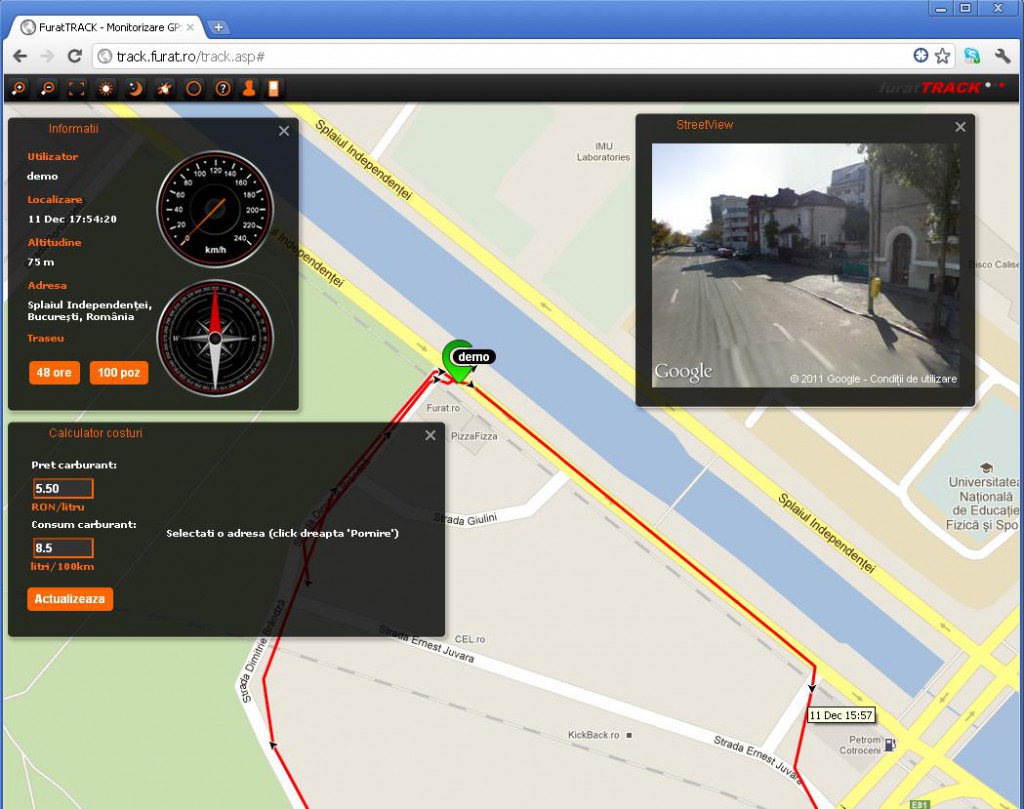Screen dimensions: 1024x809
Task: Click the StreetView photo
Action: [x=805, y=265]
